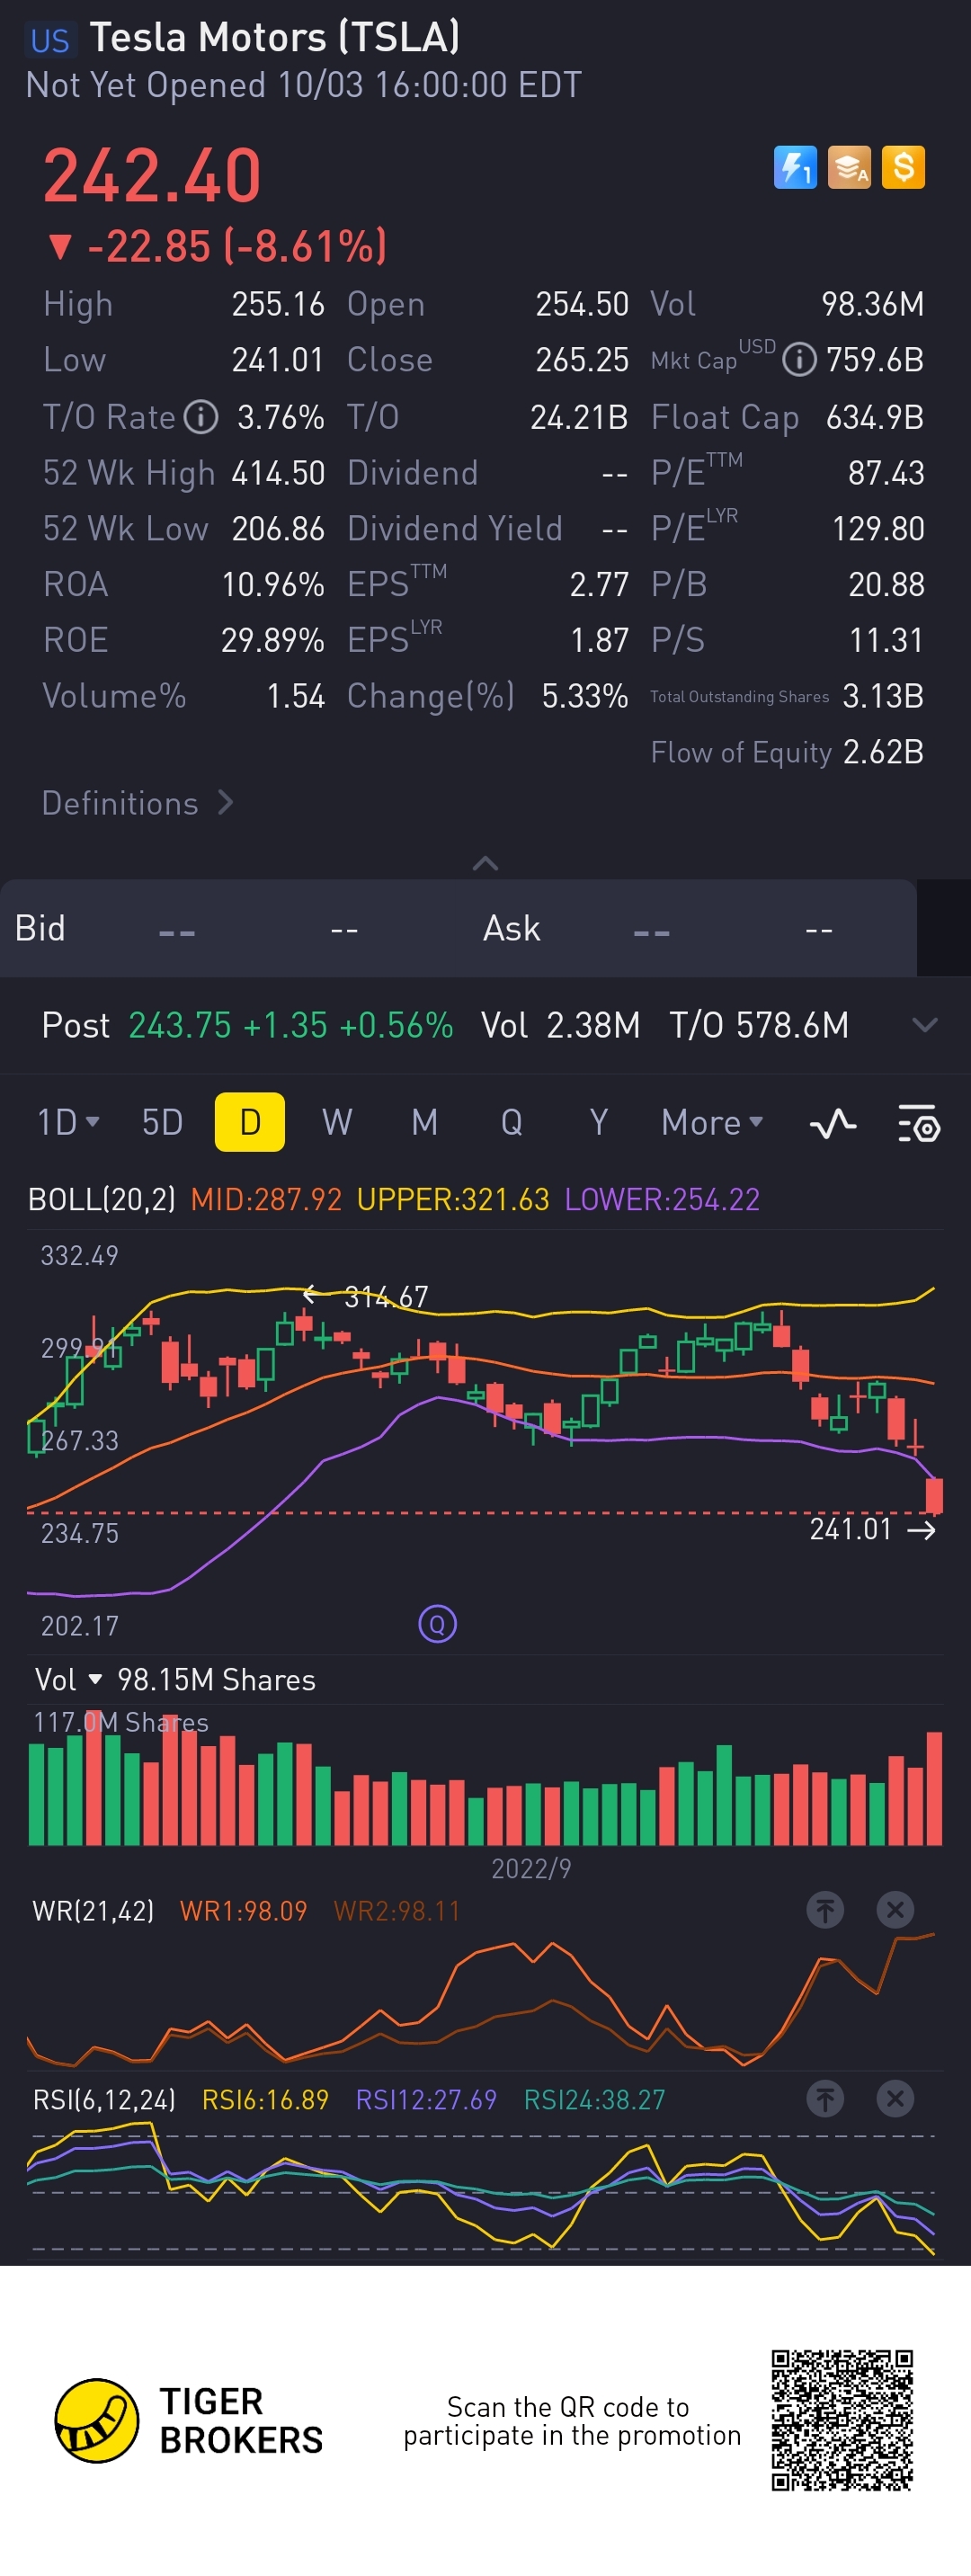The width and height of the screenshot is (971, 2576).
Task: Tap the promotion QR code
Action: coord(842,2420)
